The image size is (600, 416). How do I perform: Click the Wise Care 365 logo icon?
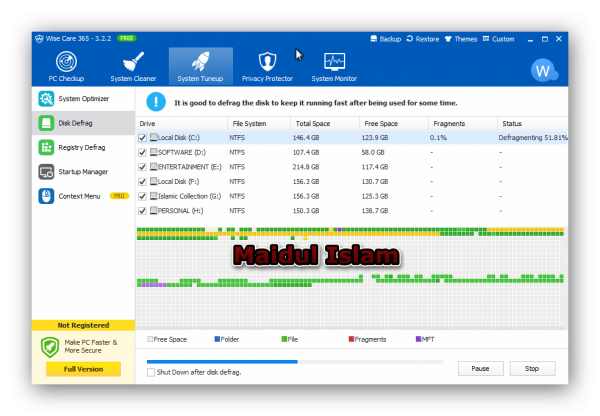tap(39, 39)
